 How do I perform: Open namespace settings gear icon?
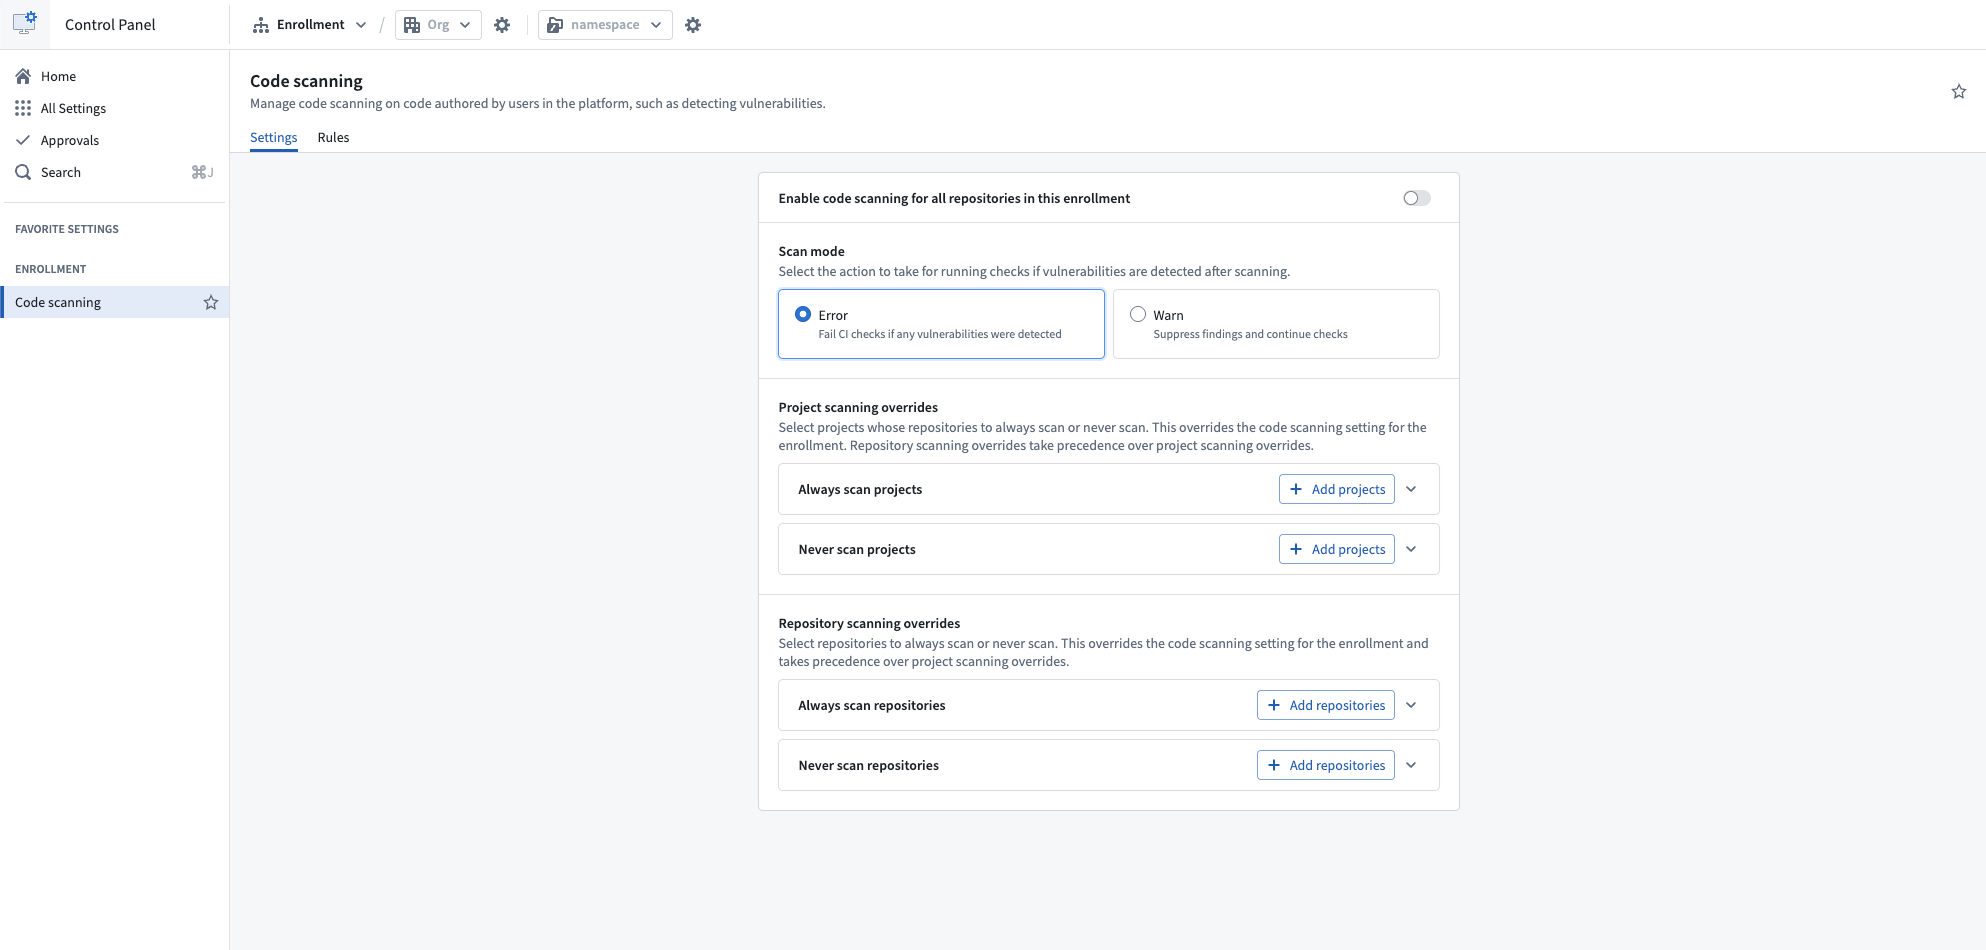click(693, 25)
